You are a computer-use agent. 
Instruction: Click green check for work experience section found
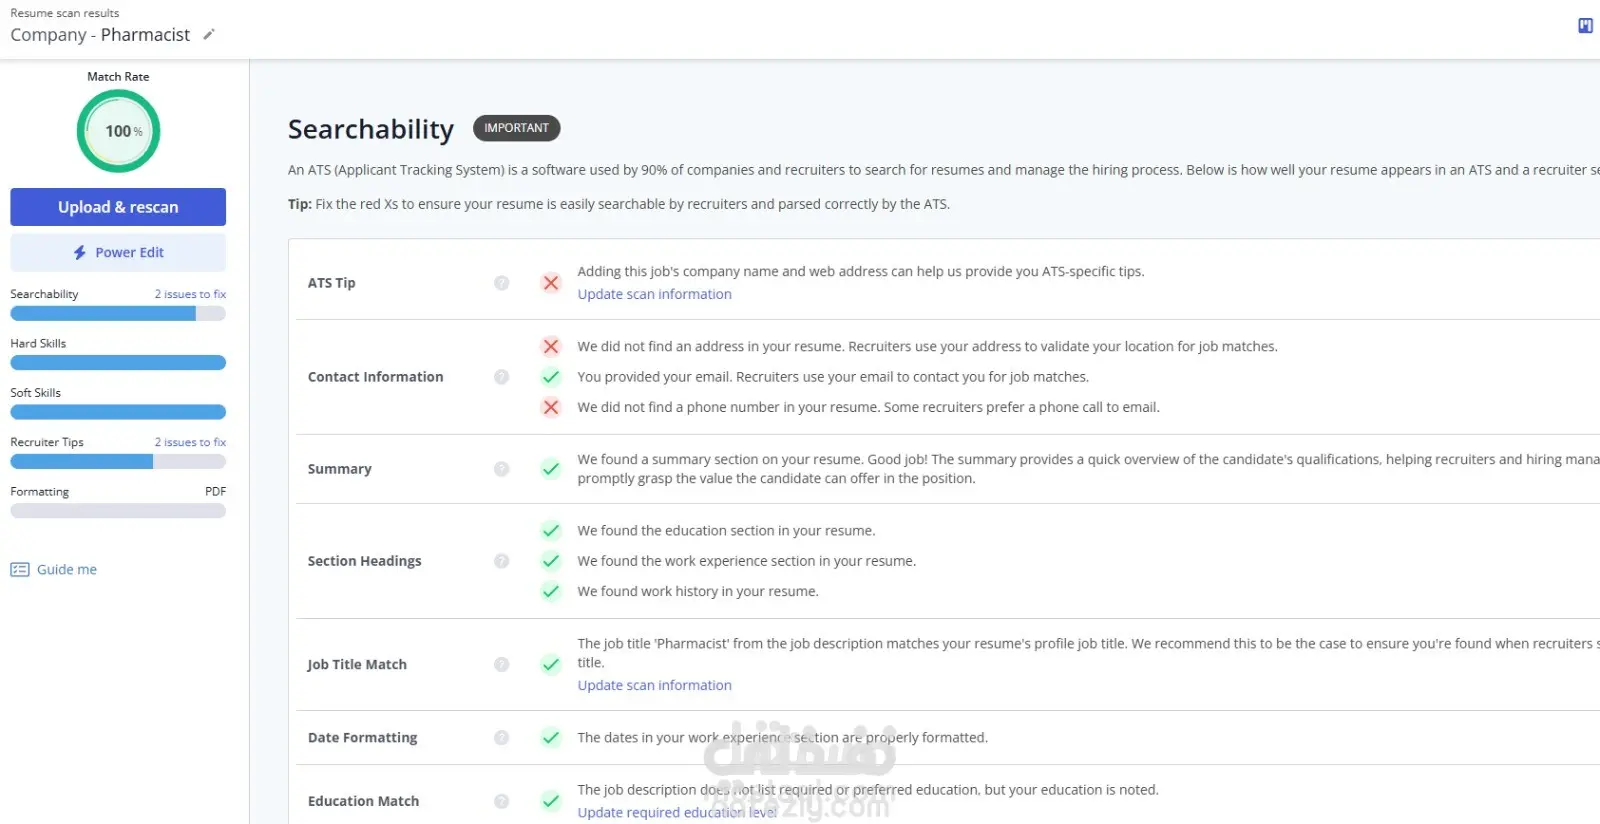(551, 561)
